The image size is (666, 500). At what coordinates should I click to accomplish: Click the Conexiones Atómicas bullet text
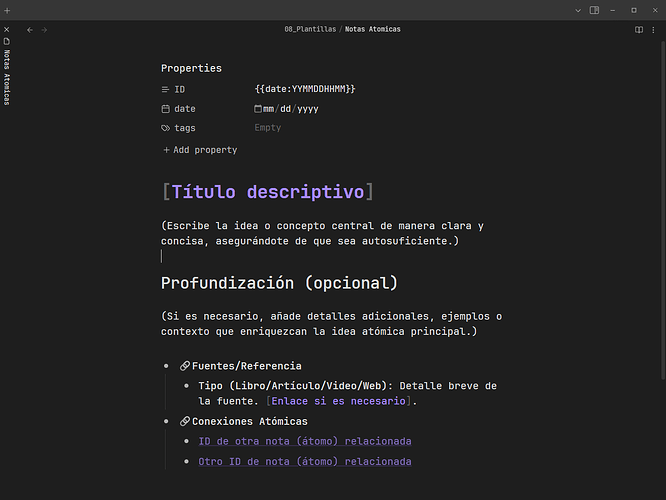(249, 421)
